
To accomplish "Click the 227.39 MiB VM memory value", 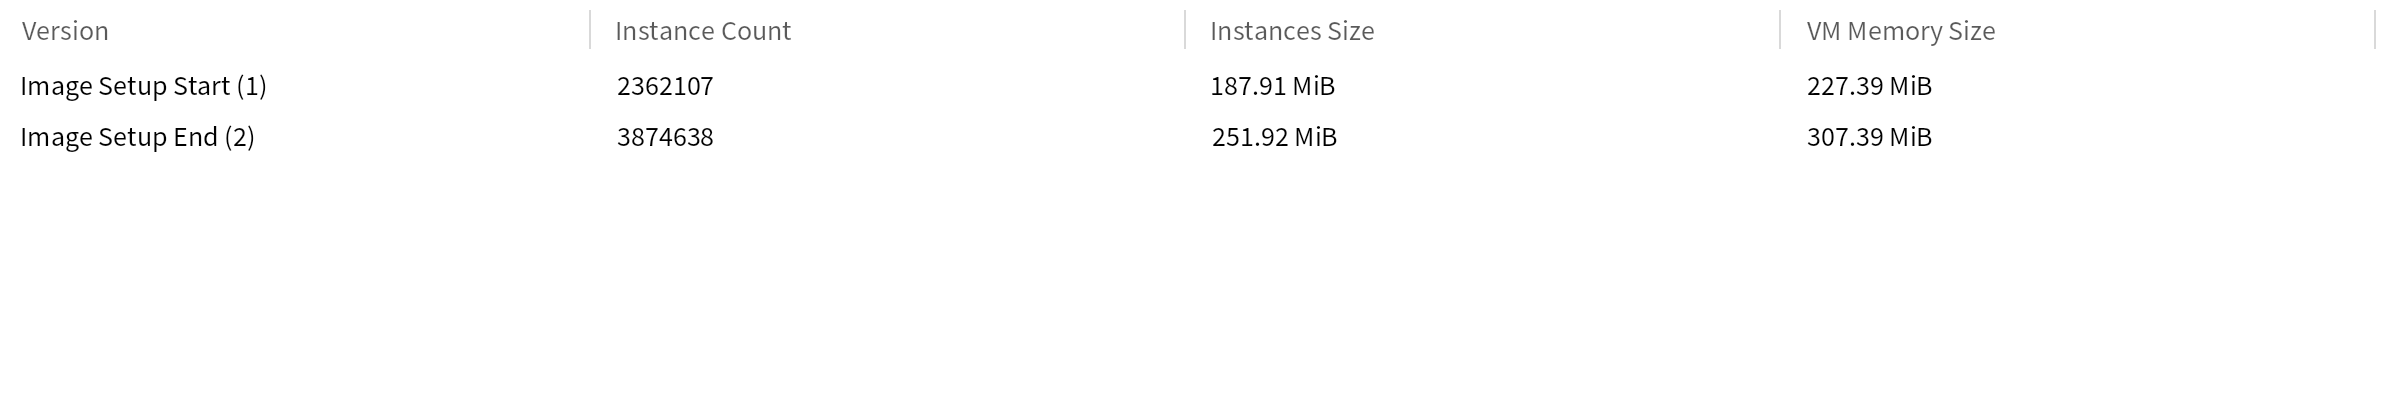I will (1869, 86).
